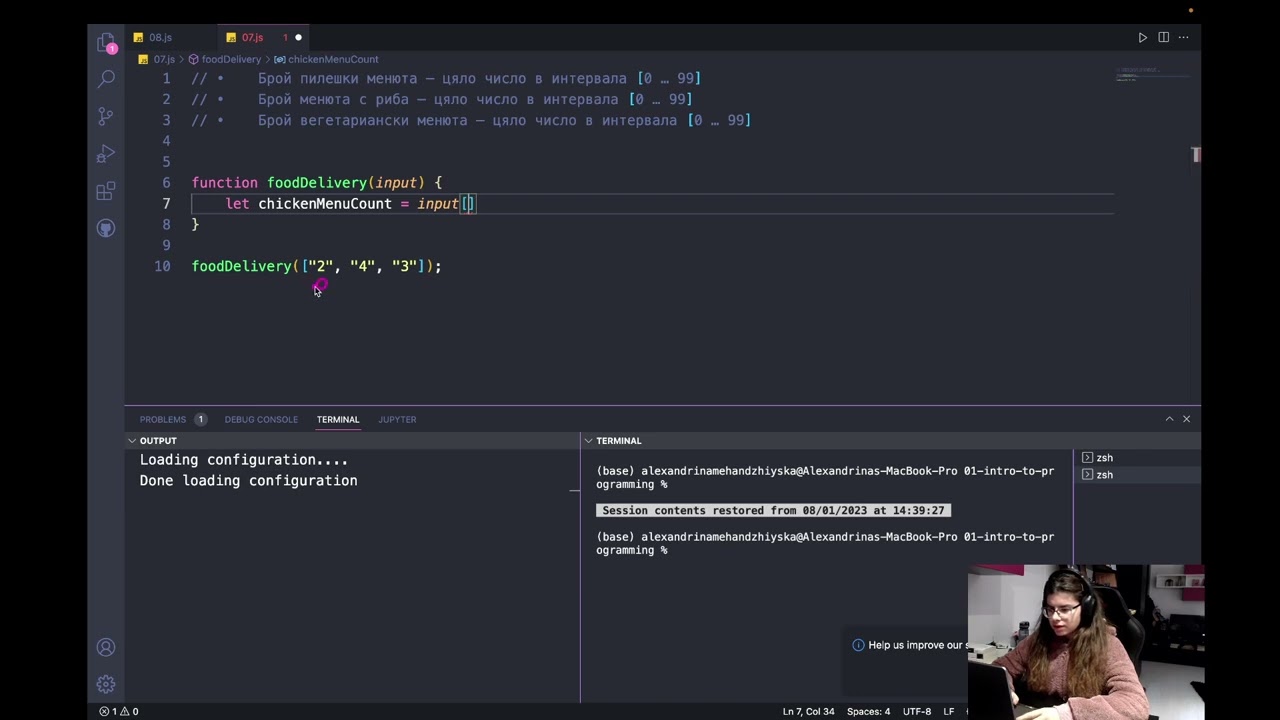Run the code with the play icon
This screenshot has width=1280, height=720.
coord(1142,37)
